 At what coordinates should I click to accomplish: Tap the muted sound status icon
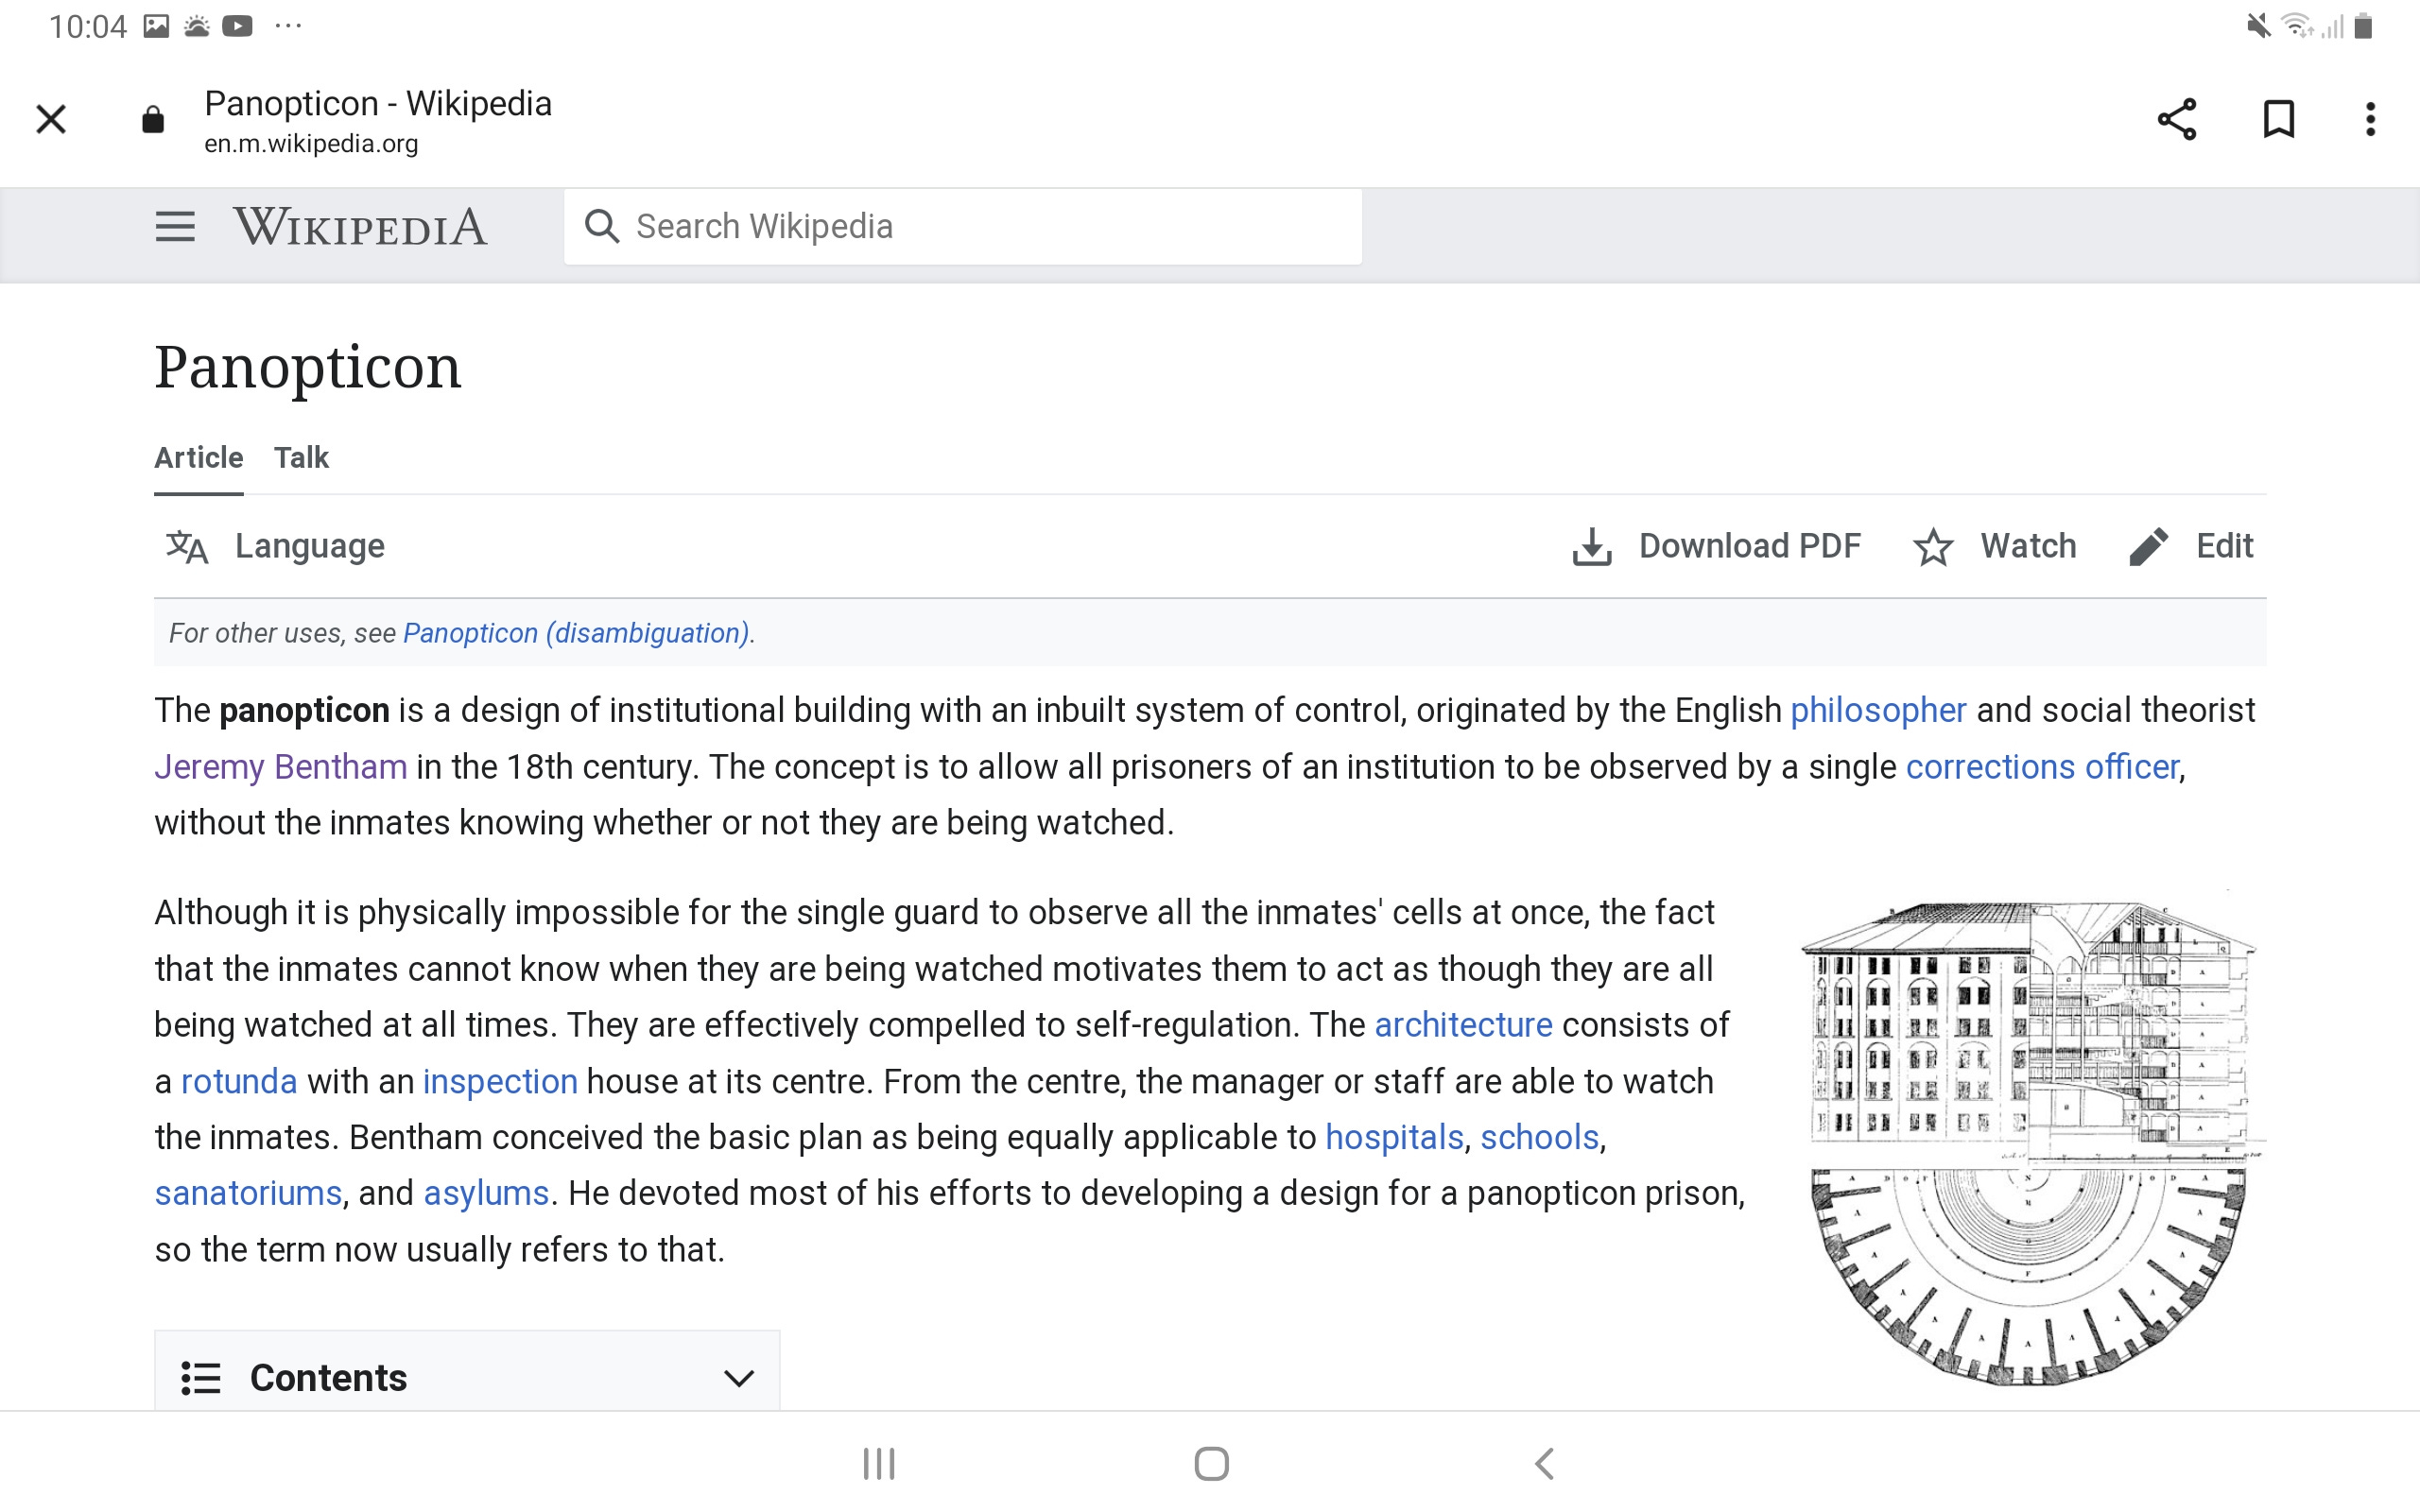(x=2257, y=26)
